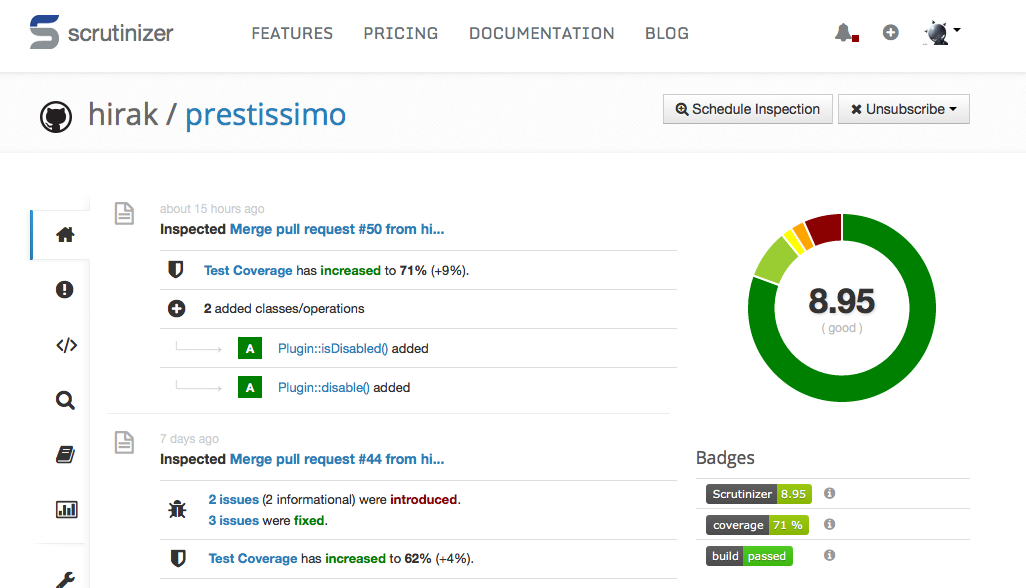View statistics using the bar chart sidebar icon
The image size is (1026, 588).
(65, 509)
